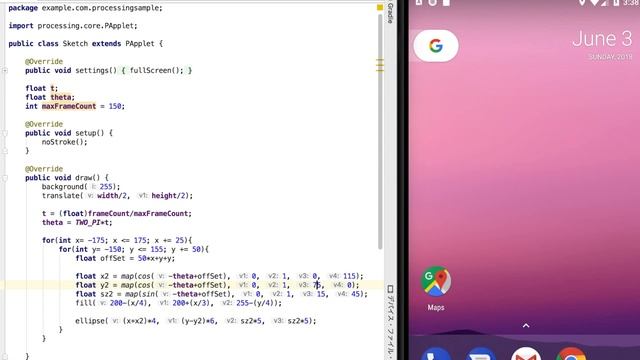The width and height of the screenshot is (640, 360).
Task: Click the TWO_PI constant
Action: coord(89,222)
